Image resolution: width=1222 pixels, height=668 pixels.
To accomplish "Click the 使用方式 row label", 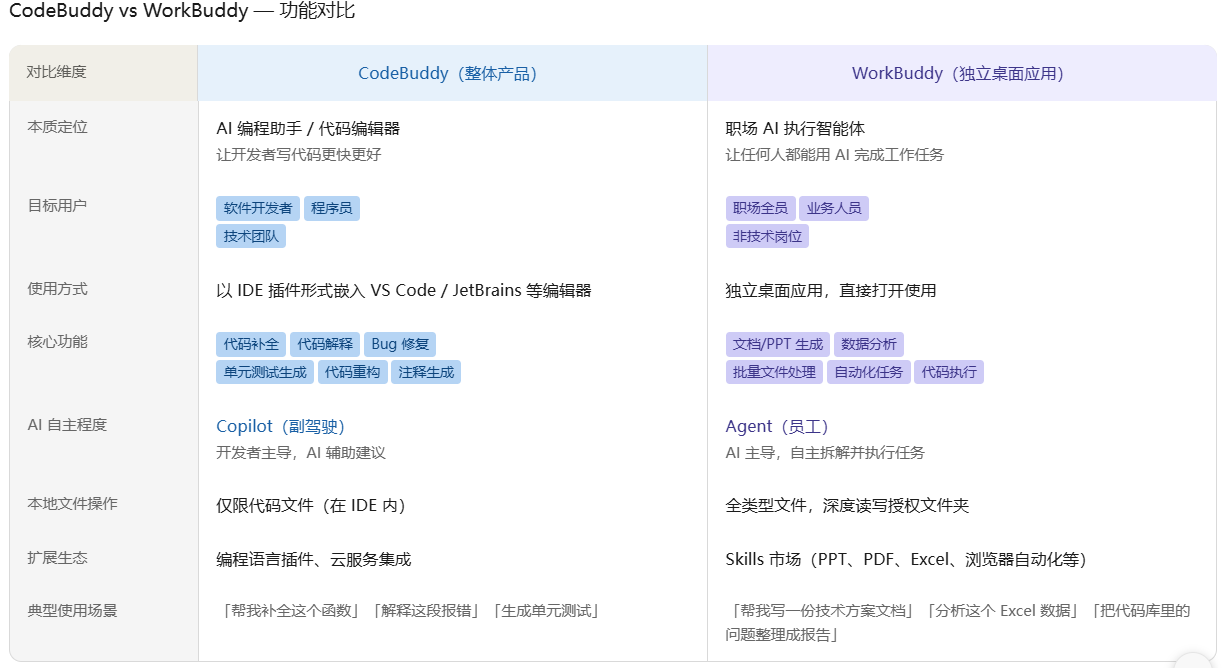I will (x=57, y=289).
